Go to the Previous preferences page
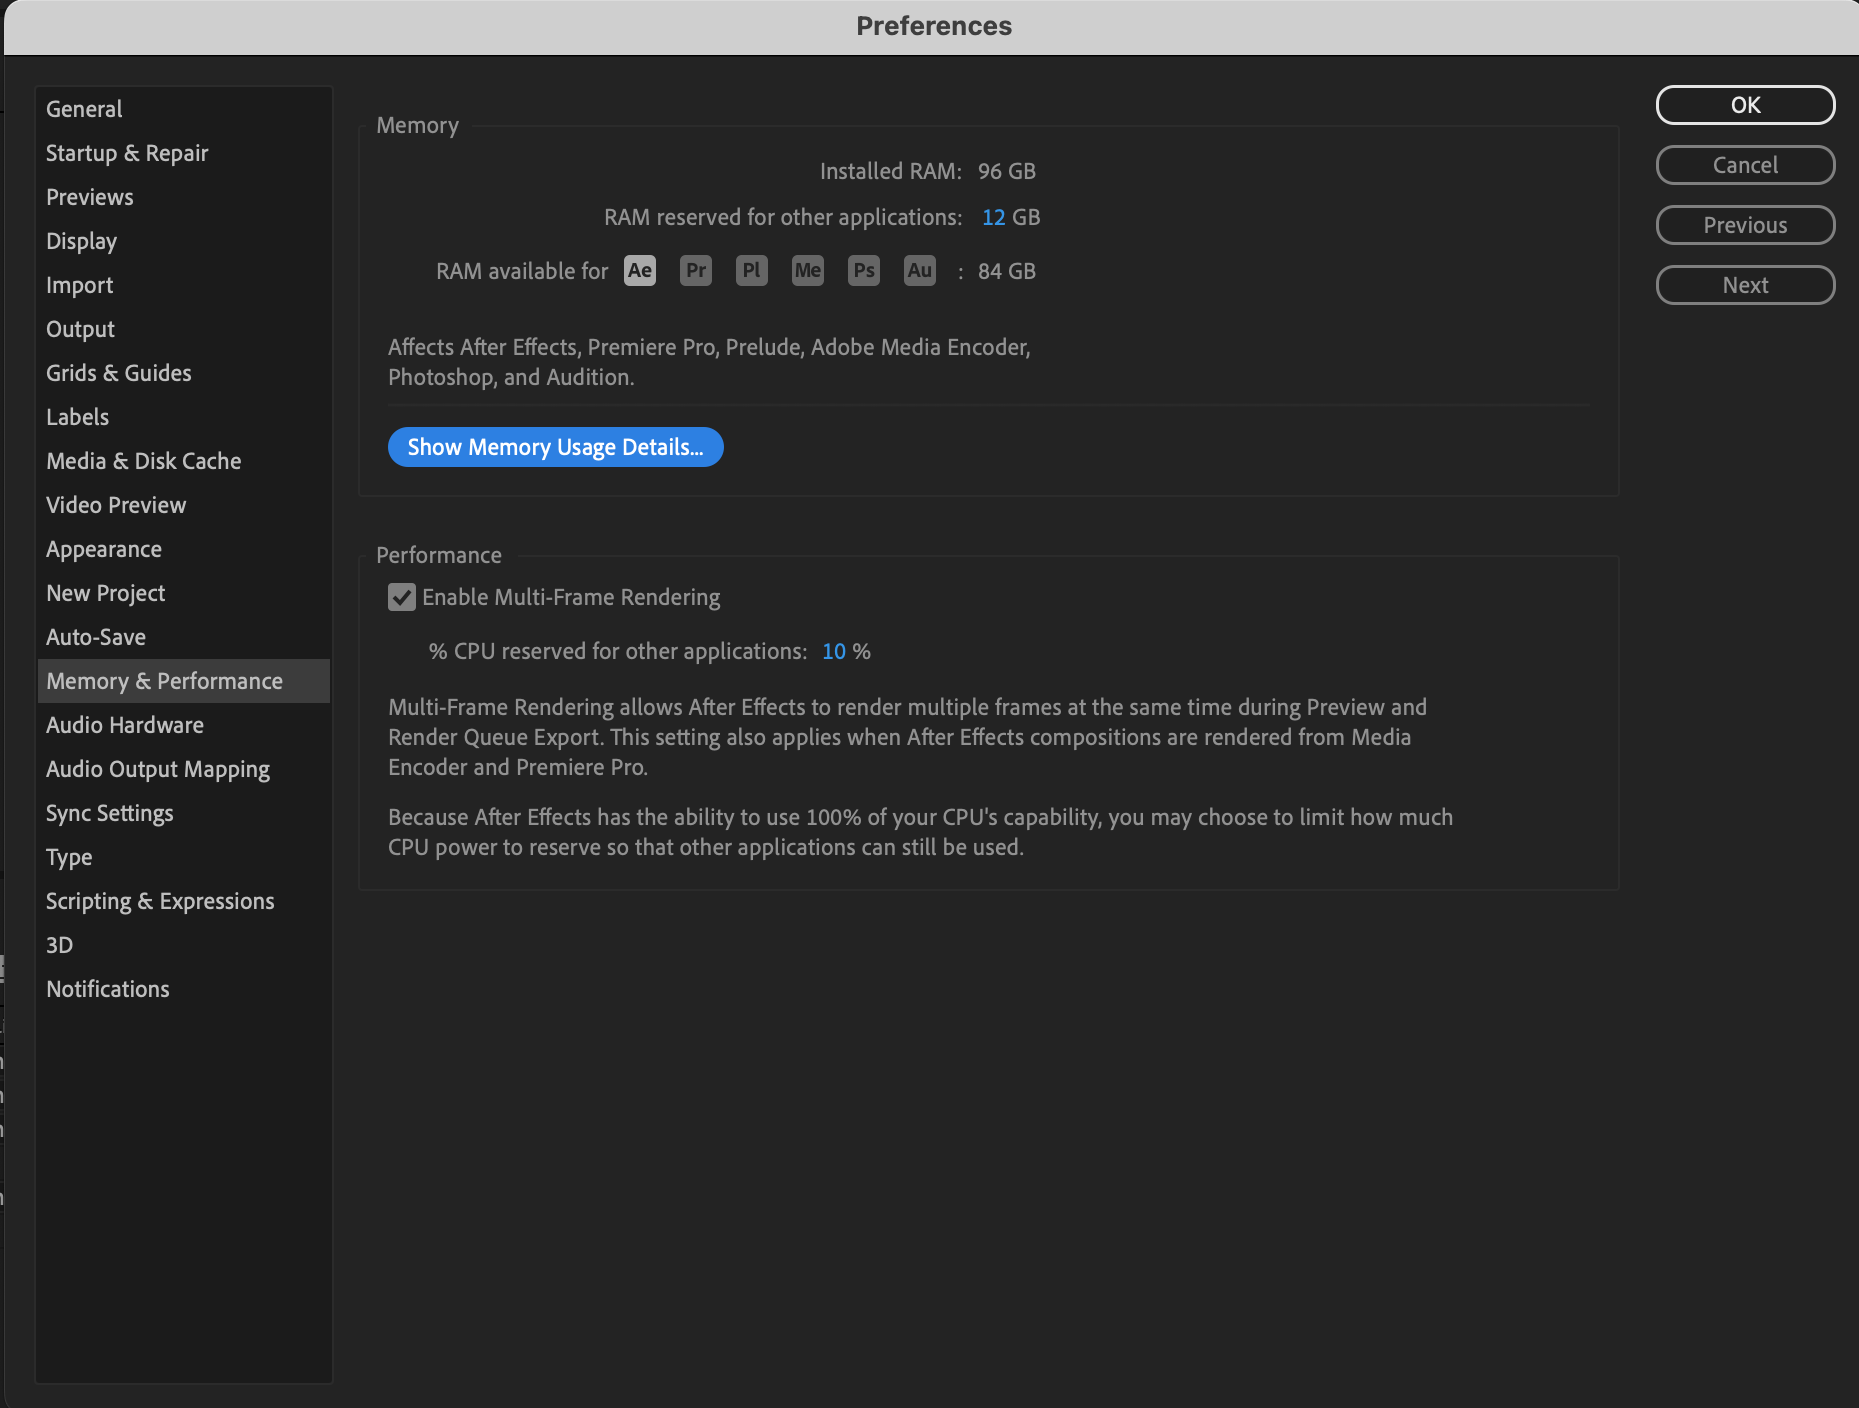The height and width of the screenshot is (1408, 1859). click(1744, 225)
